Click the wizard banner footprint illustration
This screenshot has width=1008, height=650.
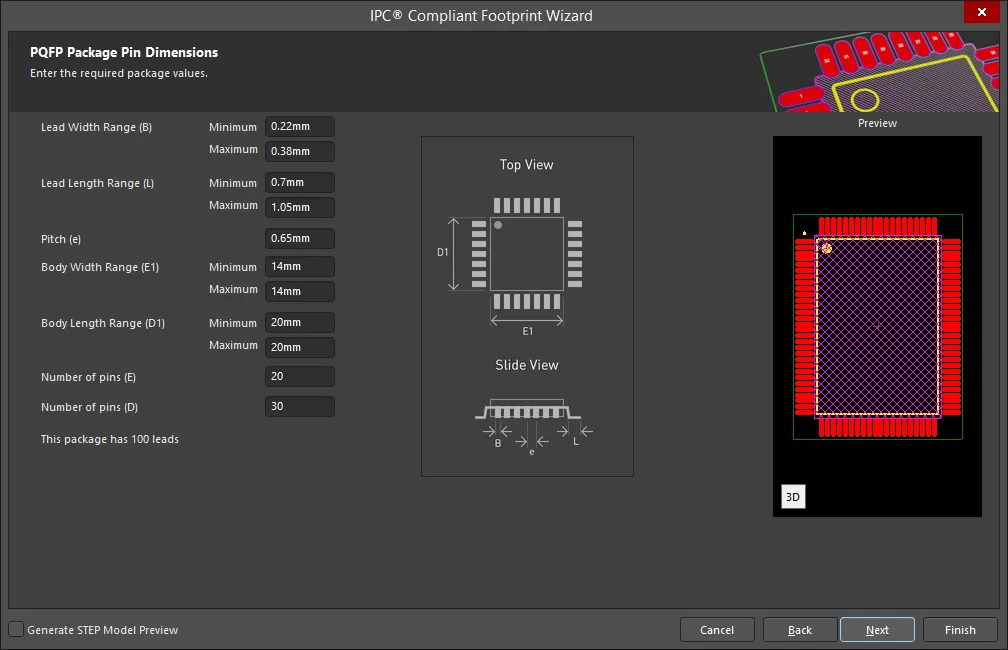click(879, 71)
